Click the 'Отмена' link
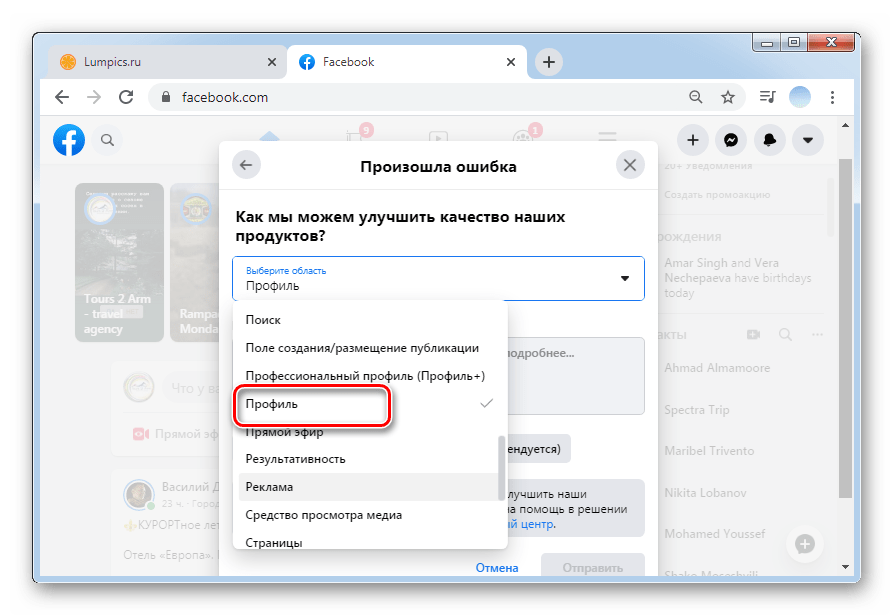Viewport: 894px width, 616px height. 497,568
